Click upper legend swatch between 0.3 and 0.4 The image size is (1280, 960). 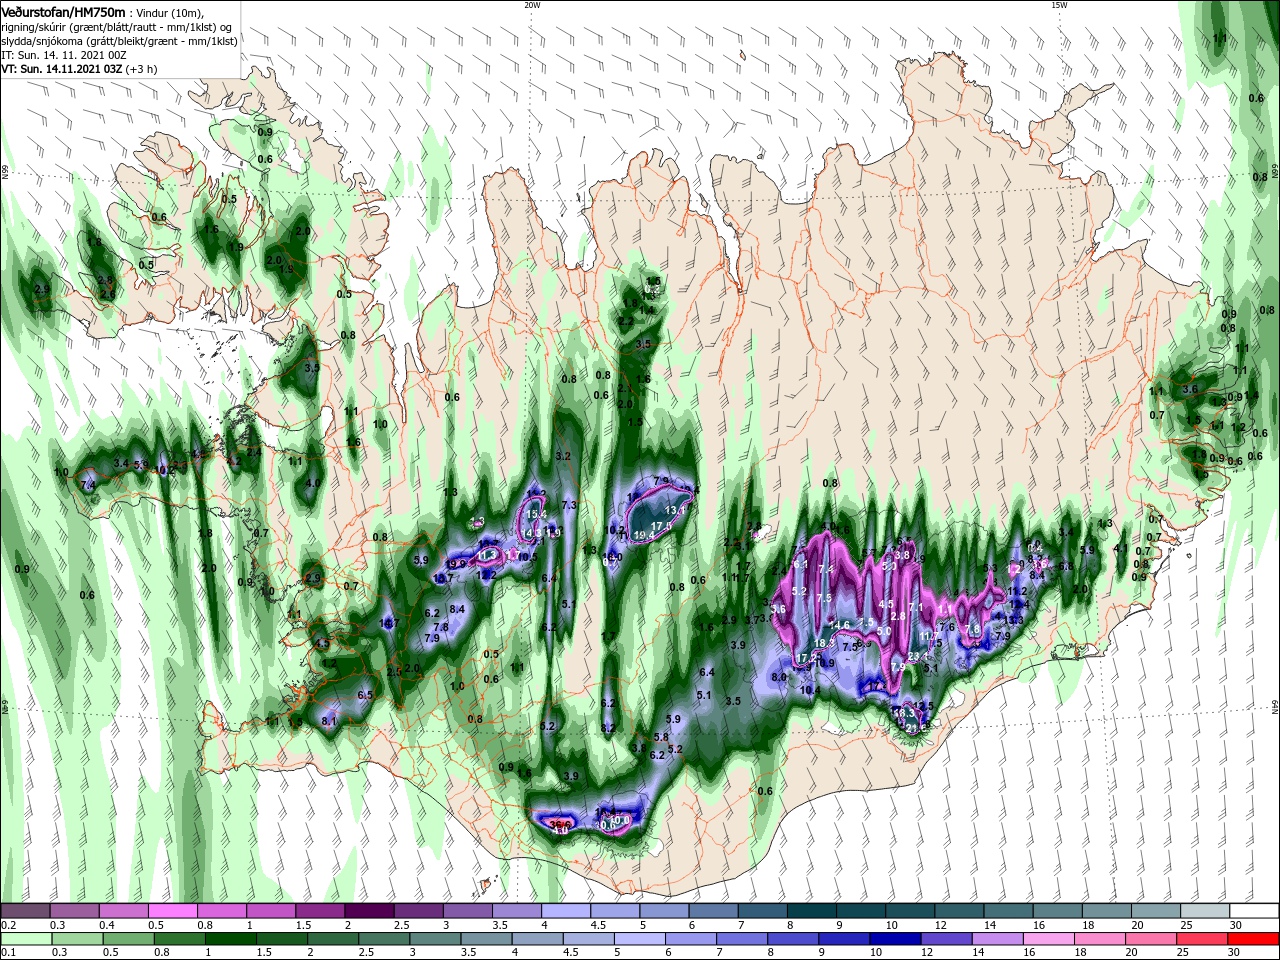(x=74, y=911)
